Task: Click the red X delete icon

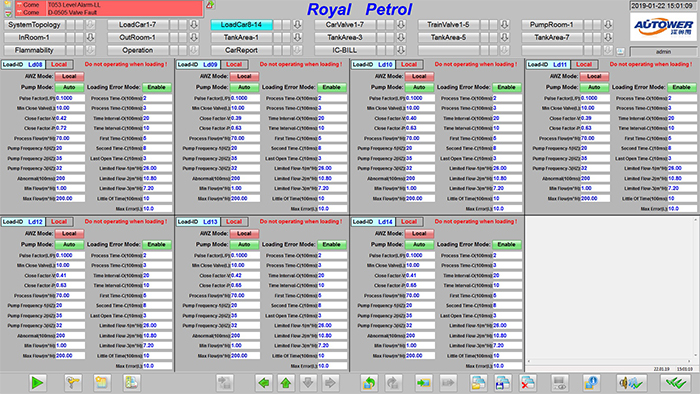Action: coord(528,382)
